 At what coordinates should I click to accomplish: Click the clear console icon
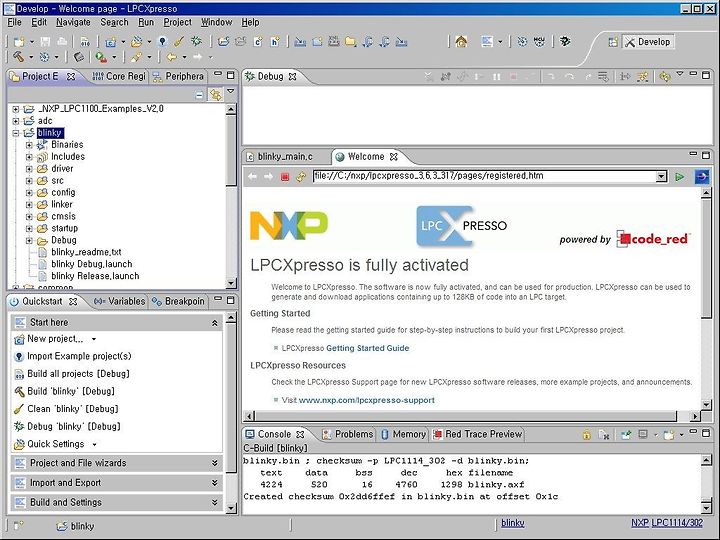(x=604, y=434)
